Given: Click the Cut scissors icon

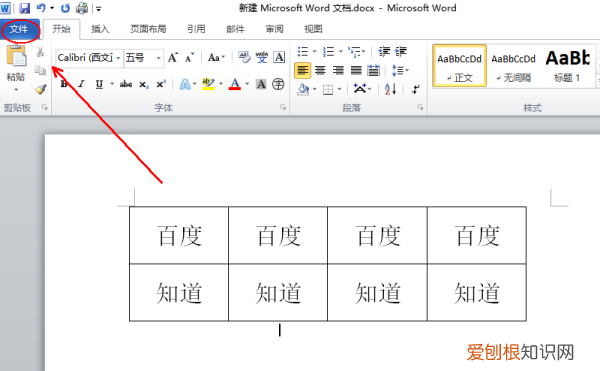Looking at the screenshot, I should [40, 52].
